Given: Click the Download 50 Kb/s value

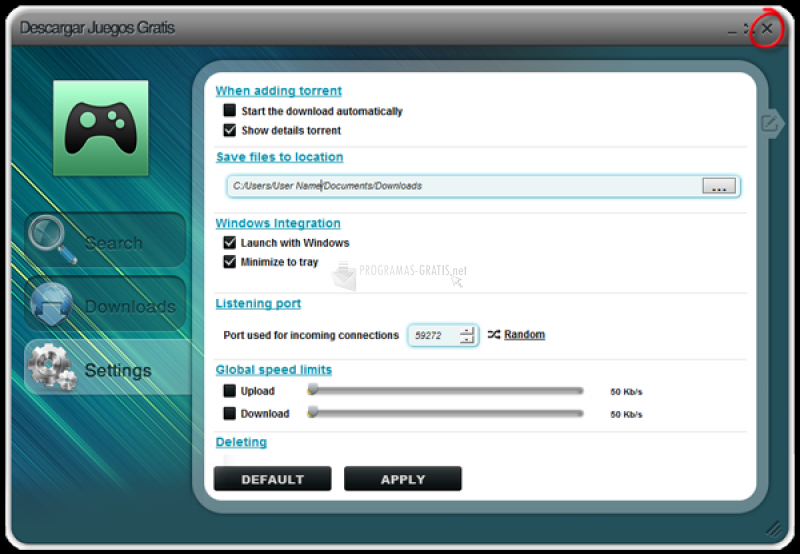Looking at the screenshot, I should [626, 414].
